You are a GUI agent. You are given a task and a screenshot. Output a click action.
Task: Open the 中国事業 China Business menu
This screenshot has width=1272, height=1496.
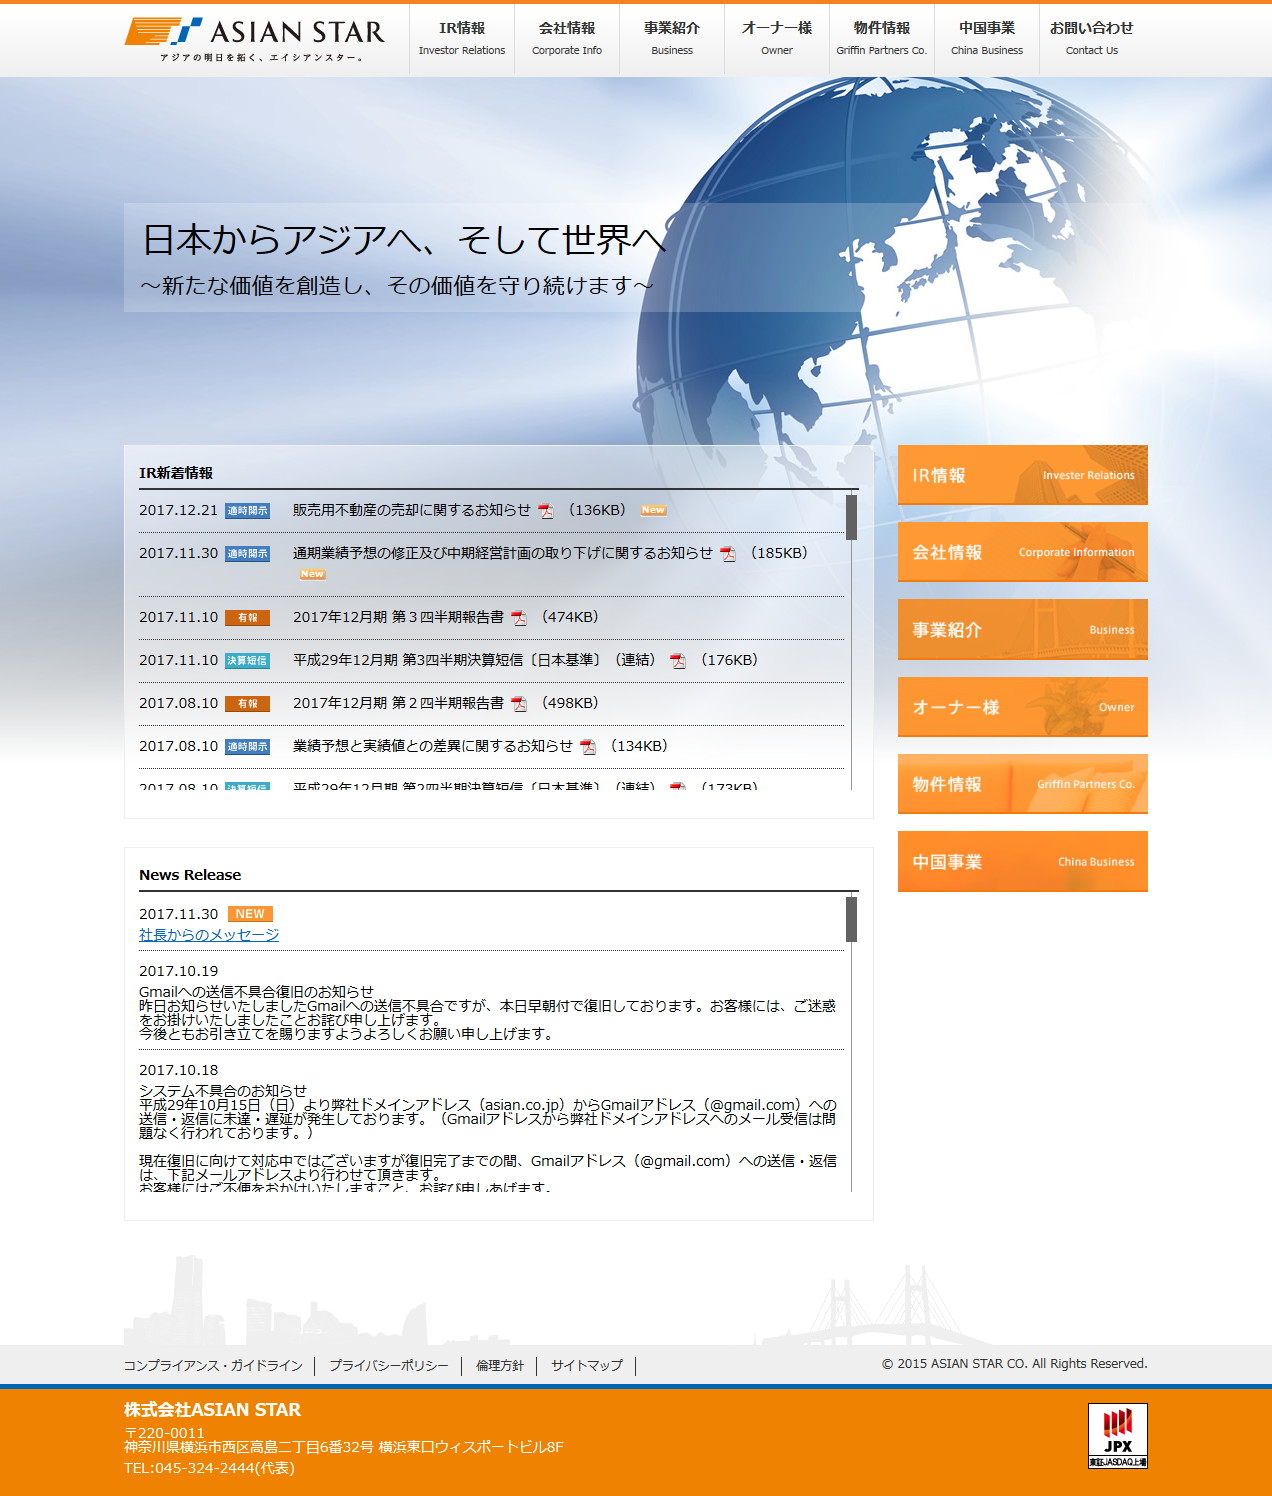pyautogui.click(x=987, y=38)
